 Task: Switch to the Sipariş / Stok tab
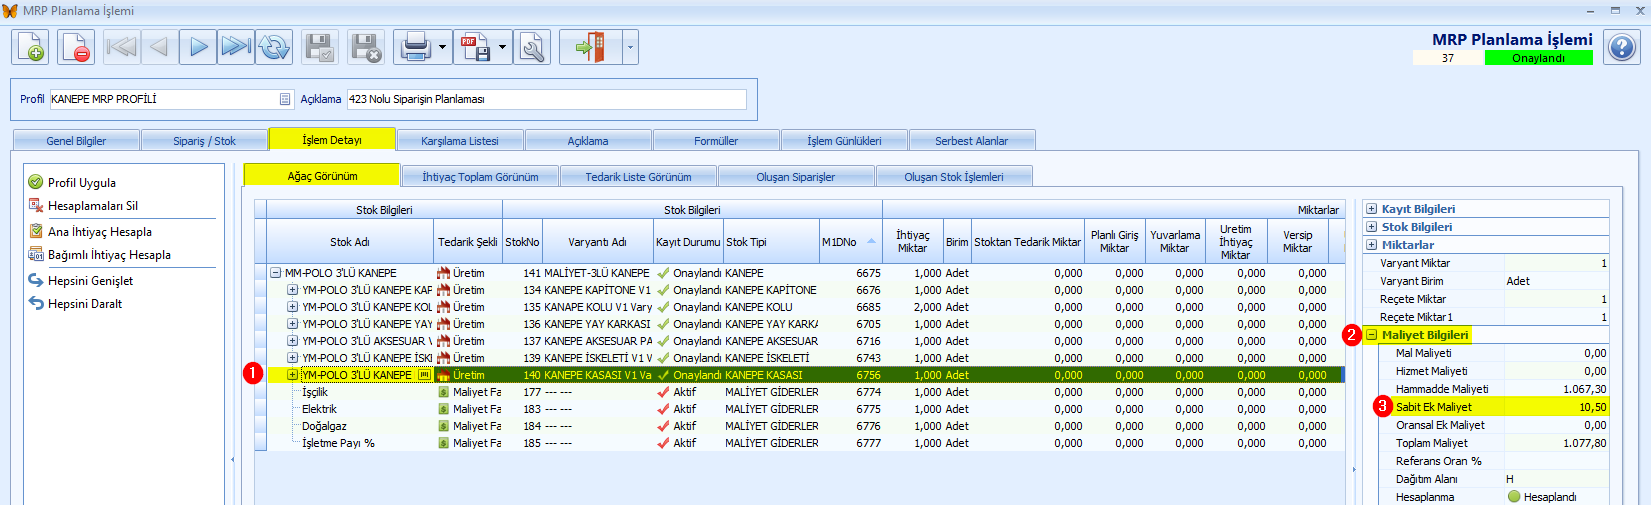point(204,141)
